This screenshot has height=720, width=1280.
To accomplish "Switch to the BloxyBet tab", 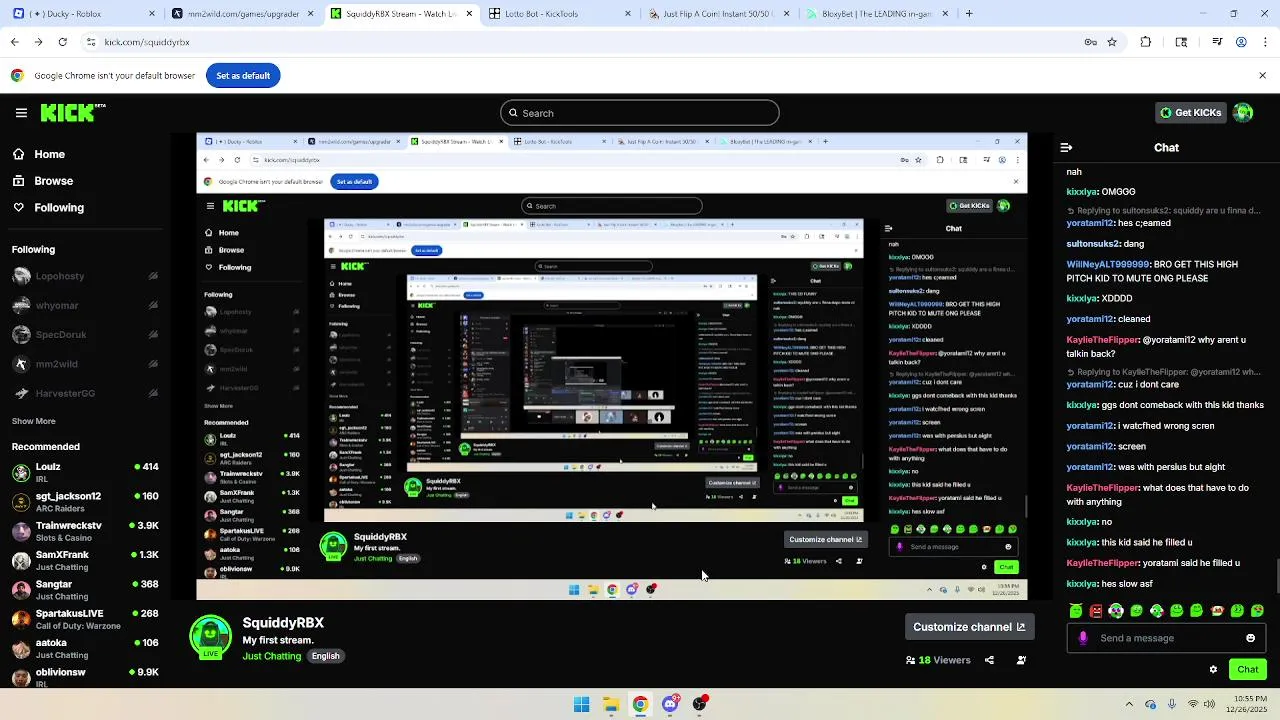I will 877,14.
